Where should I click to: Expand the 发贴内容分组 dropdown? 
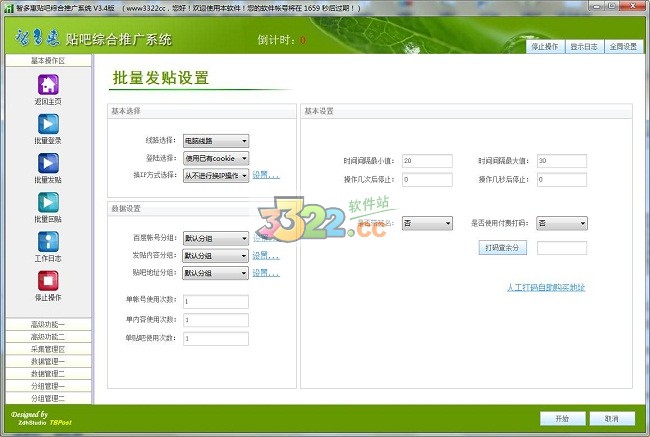click(x=216, y=256)
